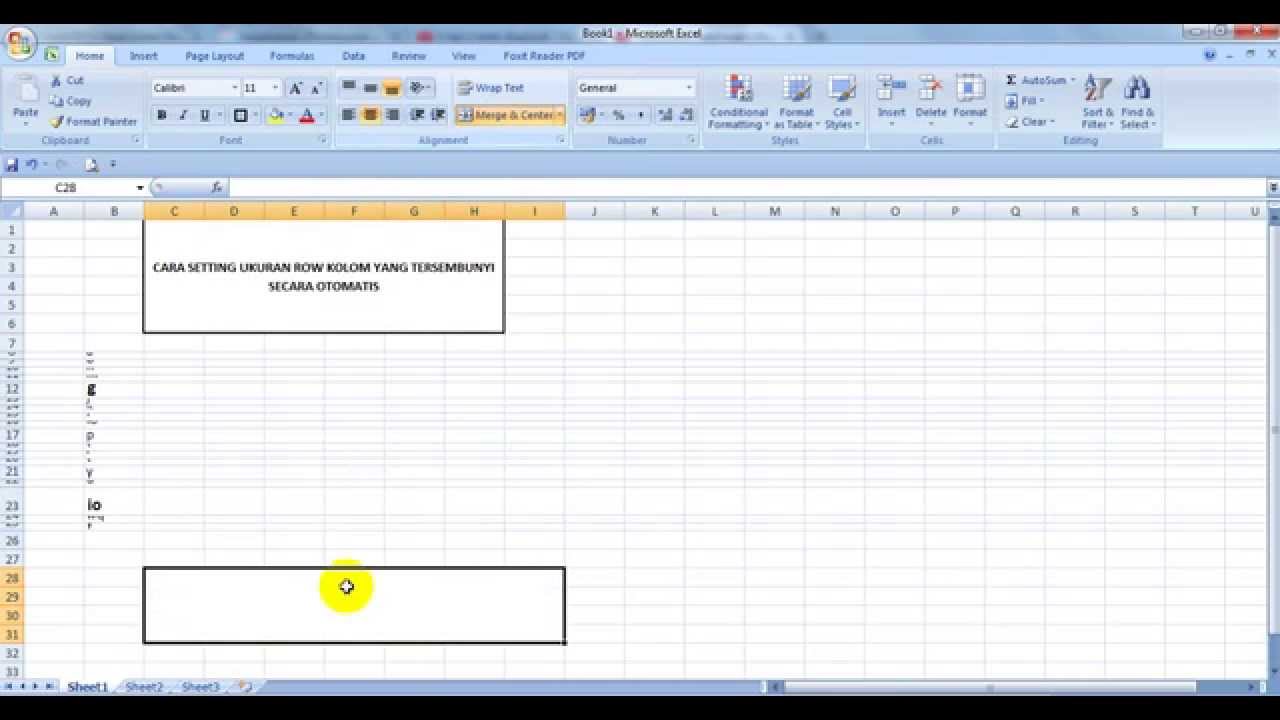1280x720 pixels.
Task: Switch to the Data tab
Action: [x=353, y=56]
